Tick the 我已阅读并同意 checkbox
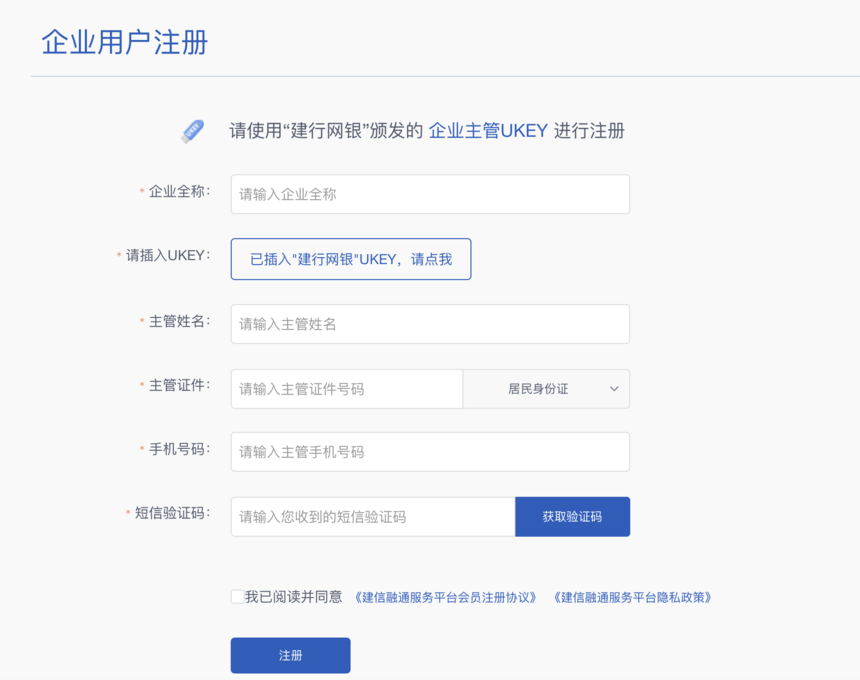The image size is (860, 680). [x=237, y=597]
